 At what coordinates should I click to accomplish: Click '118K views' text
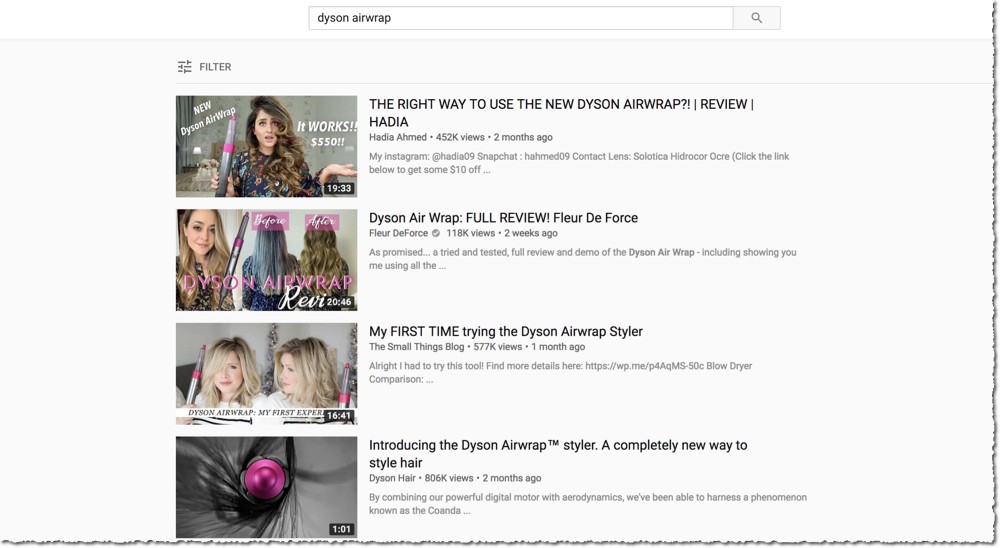[470, 233]
